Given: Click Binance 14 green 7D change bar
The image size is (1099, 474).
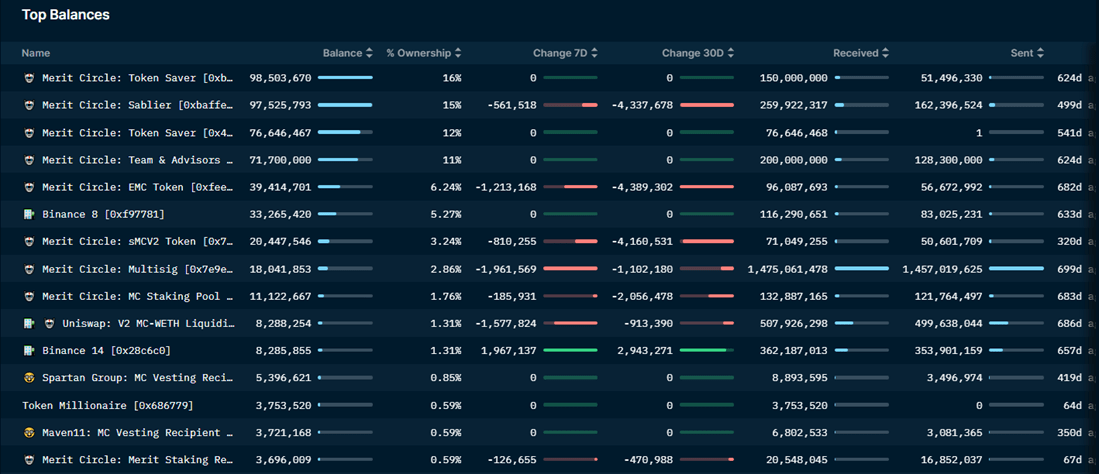Looking at the screenshot, I should (570, 350).
